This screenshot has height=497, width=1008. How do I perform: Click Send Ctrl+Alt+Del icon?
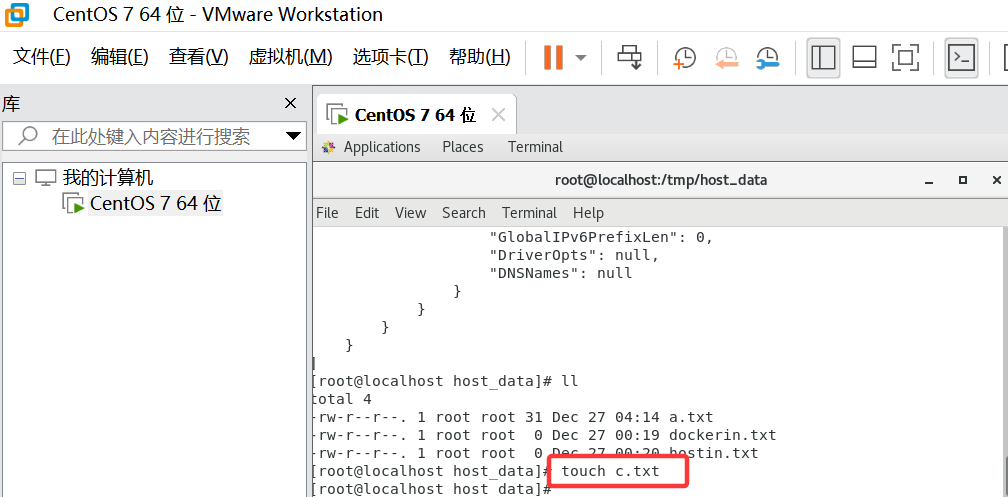click(x=629, y=58)
